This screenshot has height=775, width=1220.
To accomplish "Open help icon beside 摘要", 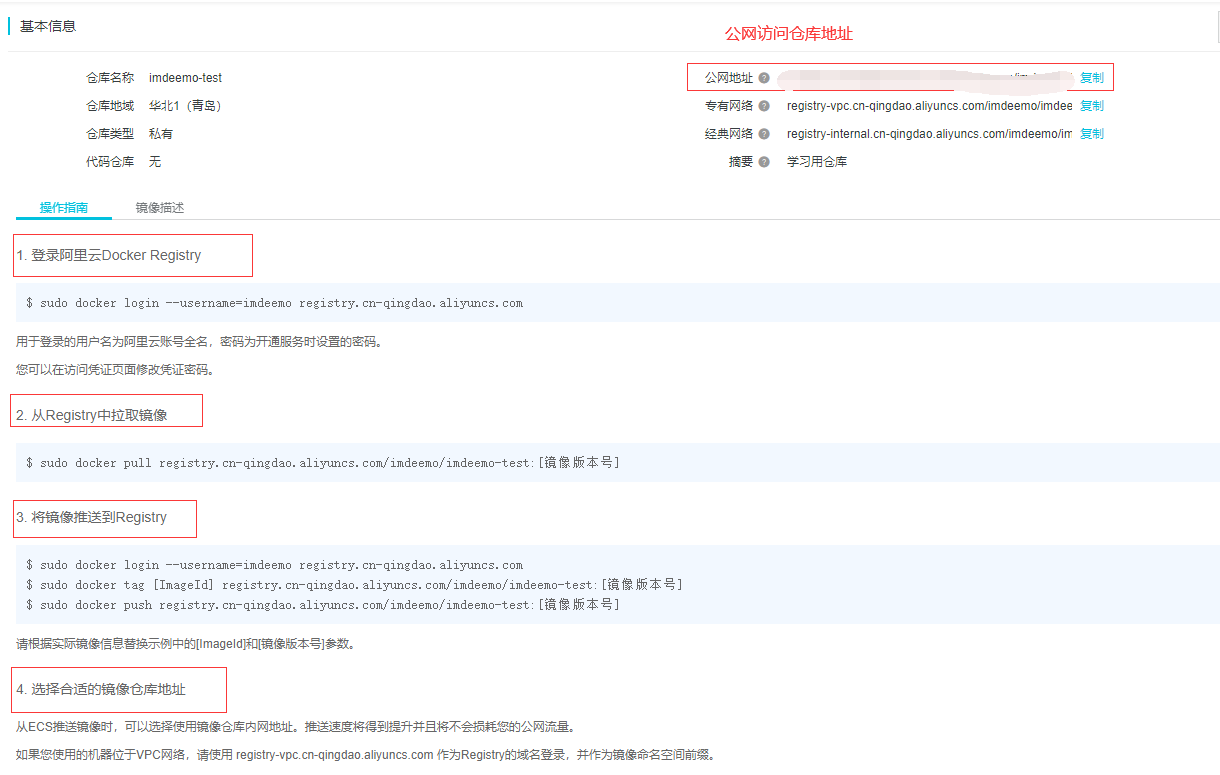I will click(x=764, y=162).
